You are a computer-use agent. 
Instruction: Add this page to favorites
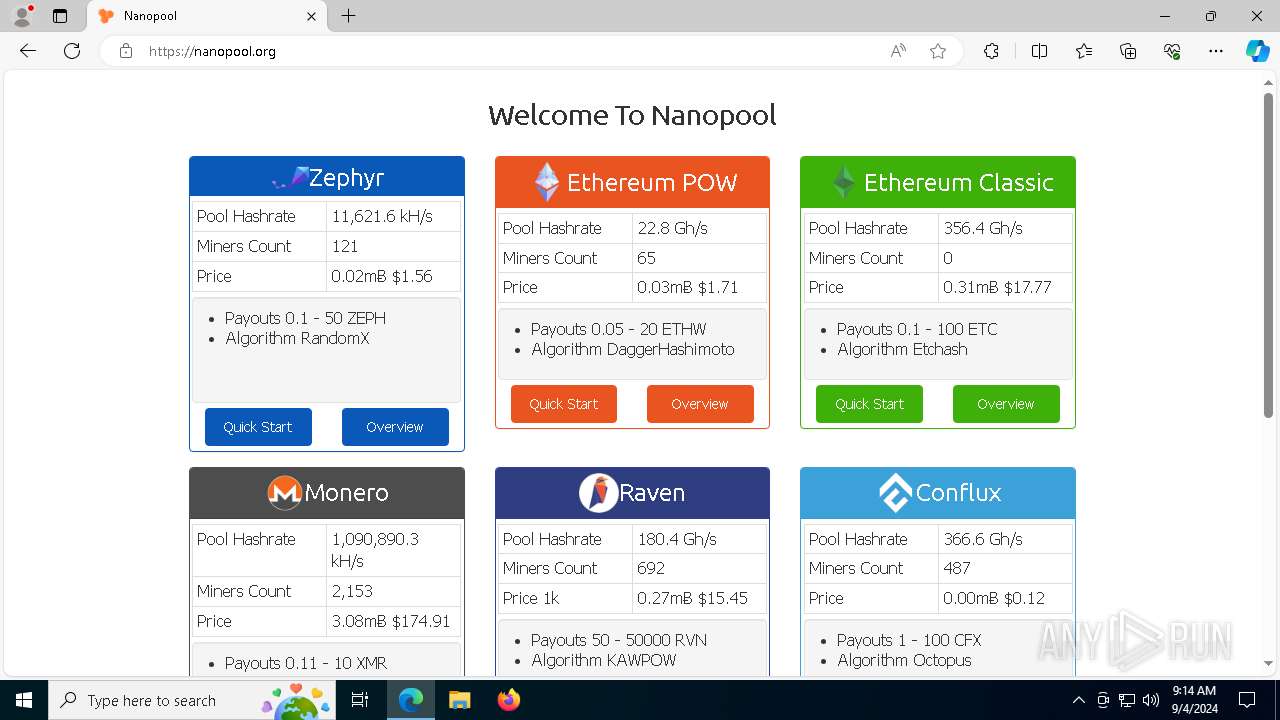[938, 51]
